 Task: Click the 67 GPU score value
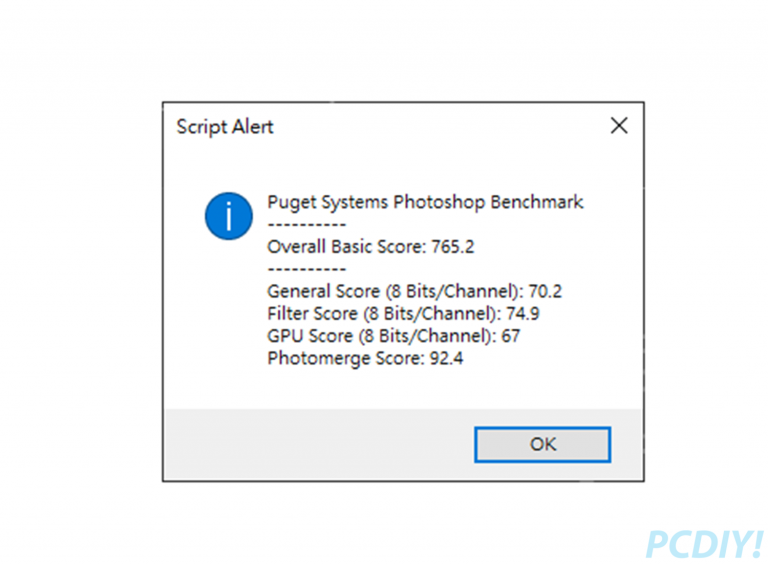click(x=510, y=336)
